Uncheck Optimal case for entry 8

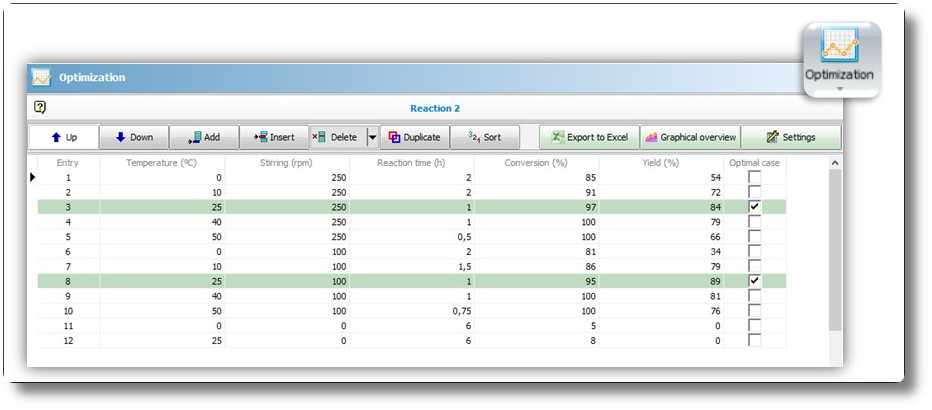[x=754, y=280]
